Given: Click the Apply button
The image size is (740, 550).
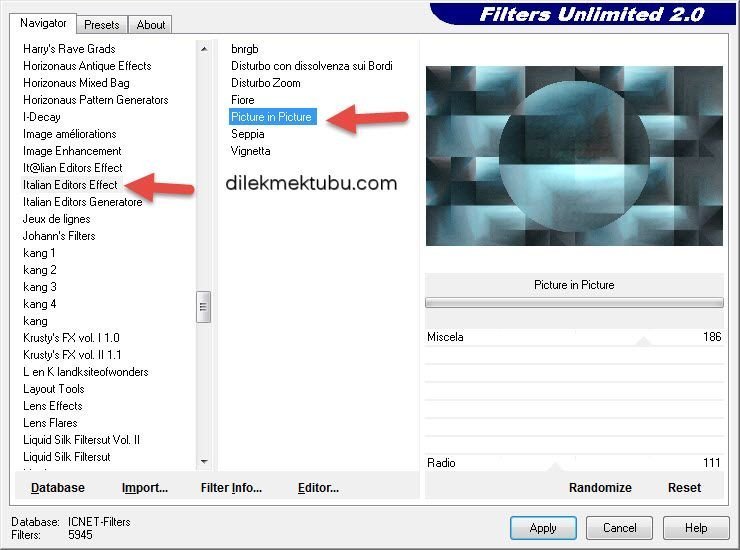Looking at the screenshot, I should point(543,528).
